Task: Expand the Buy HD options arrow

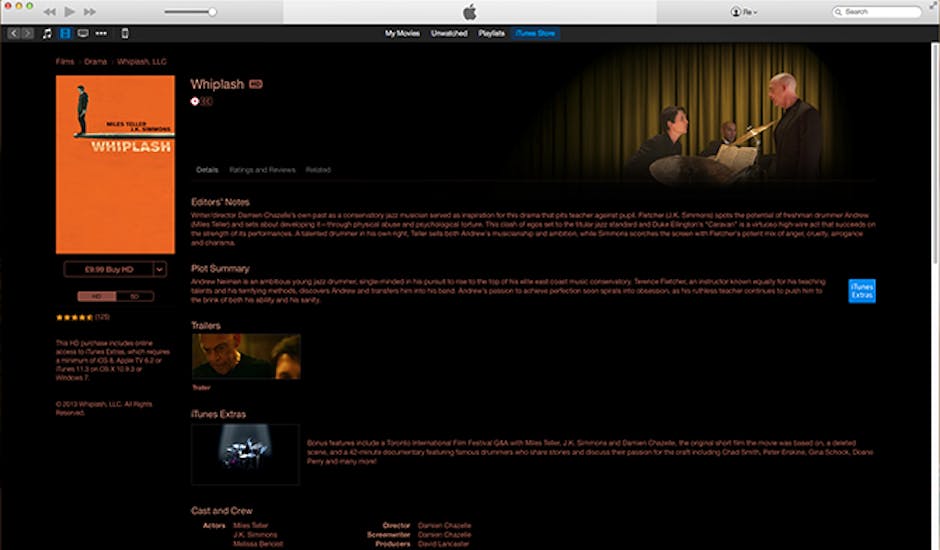Action: 160,269
